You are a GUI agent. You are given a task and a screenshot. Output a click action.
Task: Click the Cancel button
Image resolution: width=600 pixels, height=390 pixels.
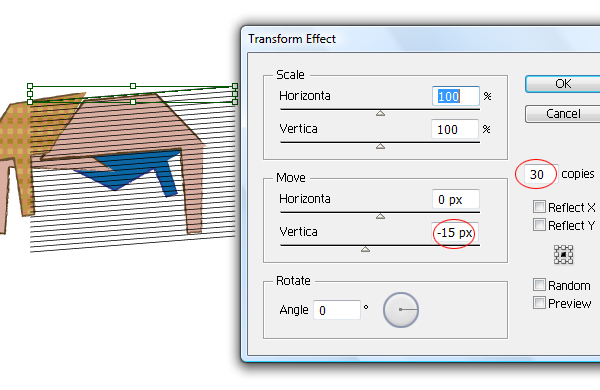point(562,114)
